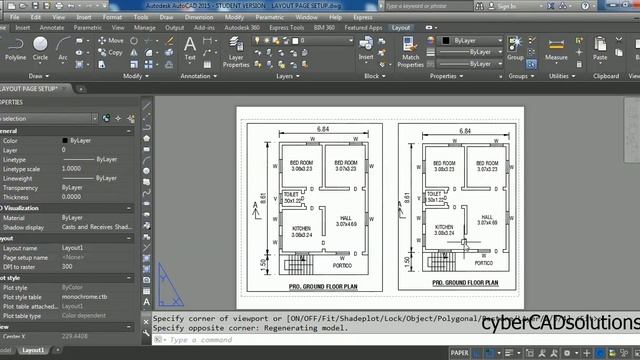640x360 pixels.
Task: Expand the Utilities panel flyout
Action: [562, 76]
